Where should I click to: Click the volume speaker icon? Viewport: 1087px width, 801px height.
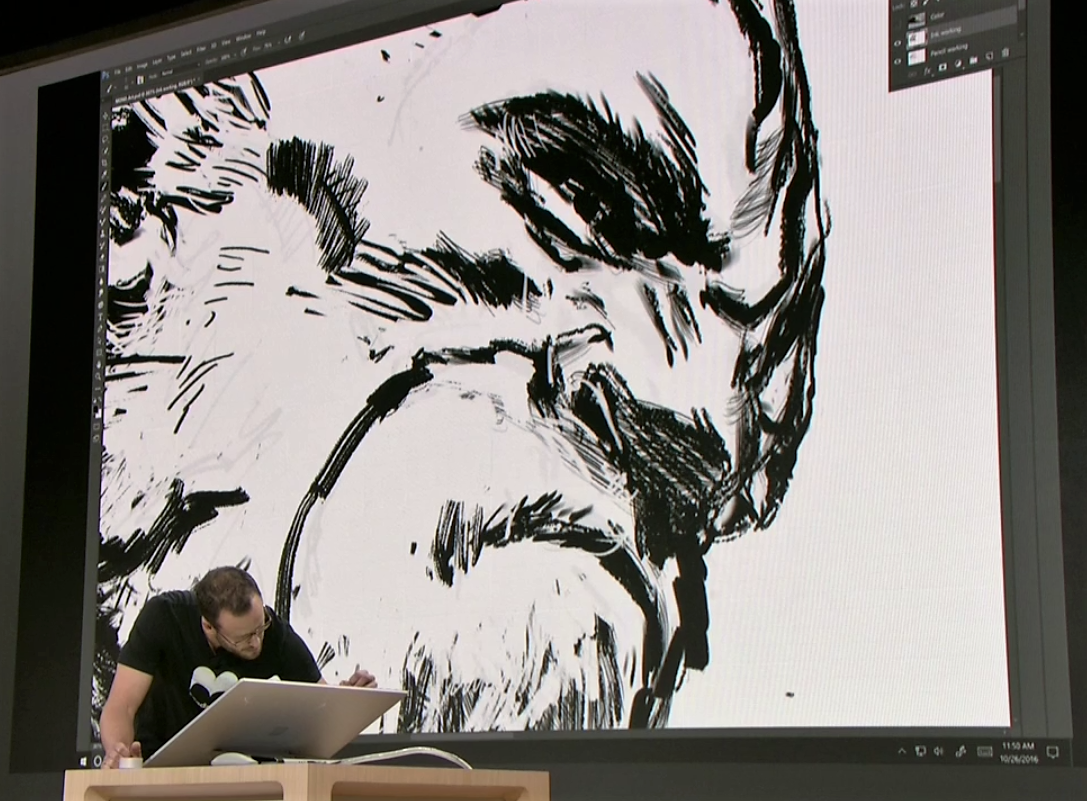click(x=939, y=750)
